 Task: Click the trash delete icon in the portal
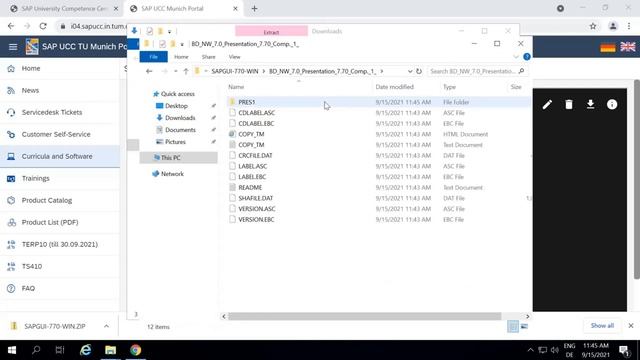pos(569,105)
